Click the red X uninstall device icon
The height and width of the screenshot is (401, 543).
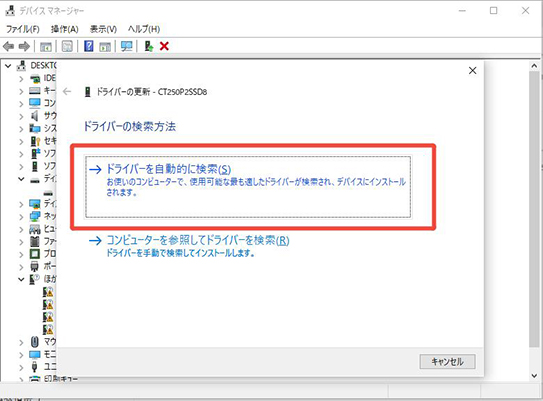(164, 46)
